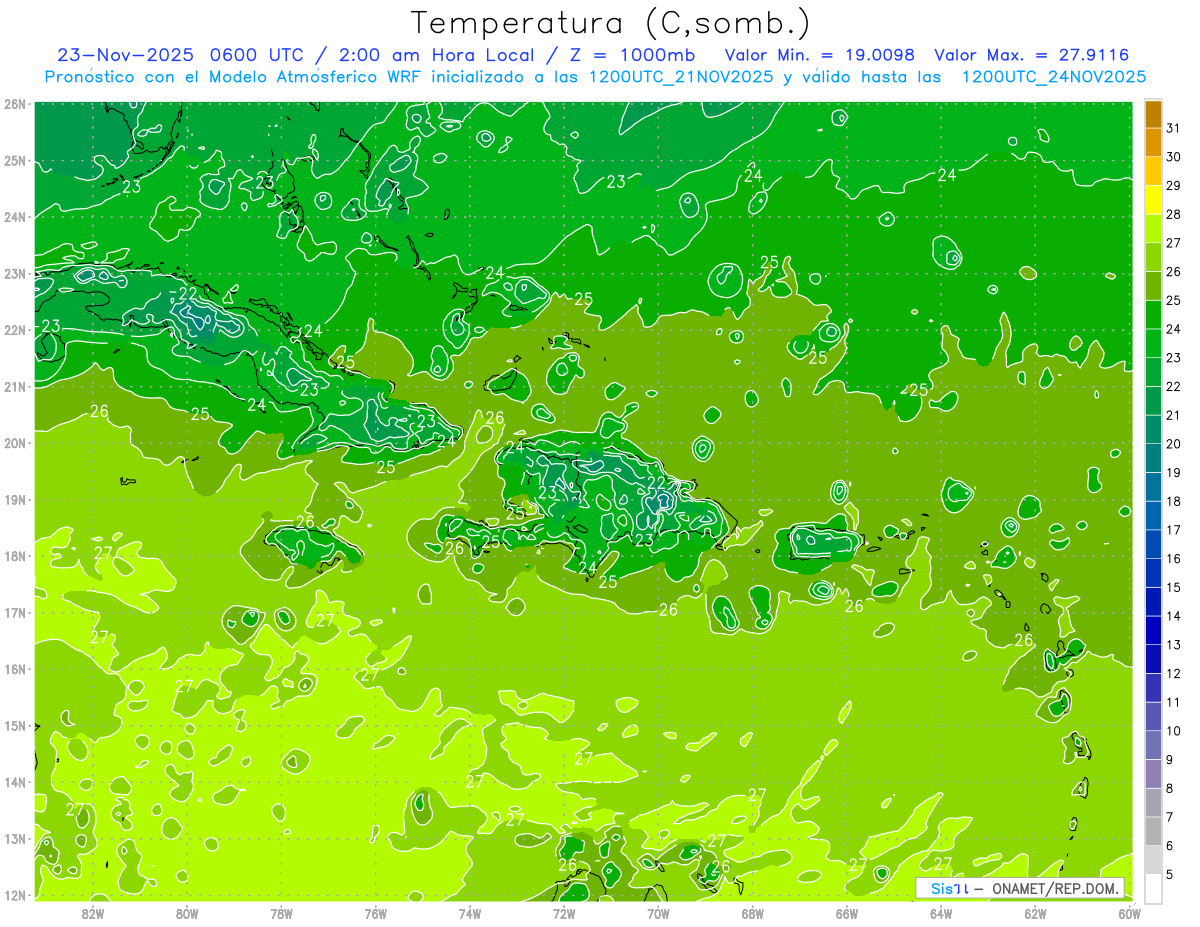Click the '23N' latitude axis label
The height and width of the screenshot is (927, 1200).
[x=15, y=274]
